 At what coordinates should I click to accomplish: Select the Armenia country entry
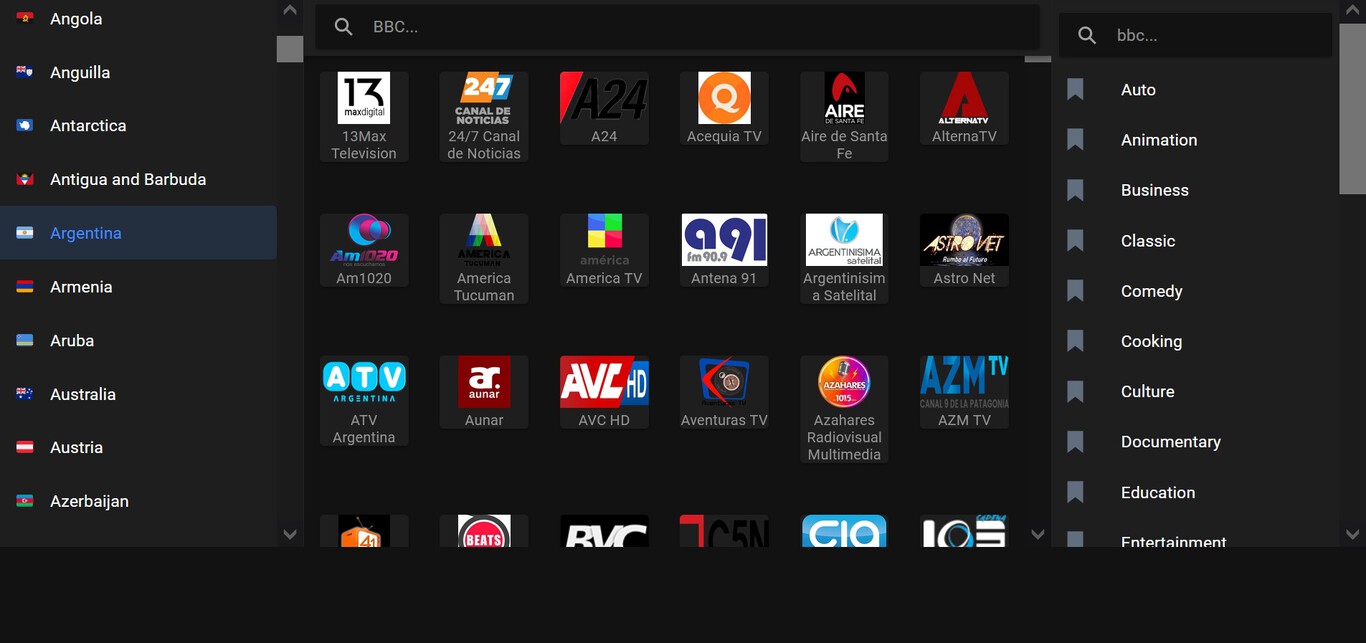[x=81, y=286]
